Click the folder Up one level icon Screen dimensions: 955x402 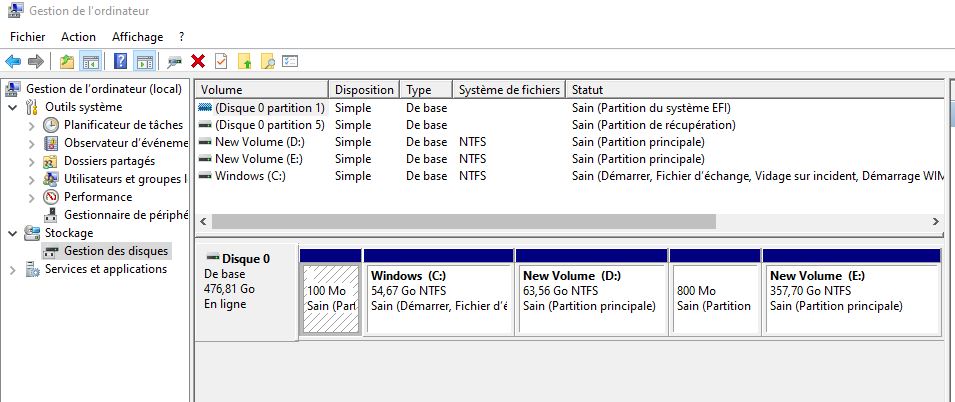pyautogui.click(x=67, y=62)
